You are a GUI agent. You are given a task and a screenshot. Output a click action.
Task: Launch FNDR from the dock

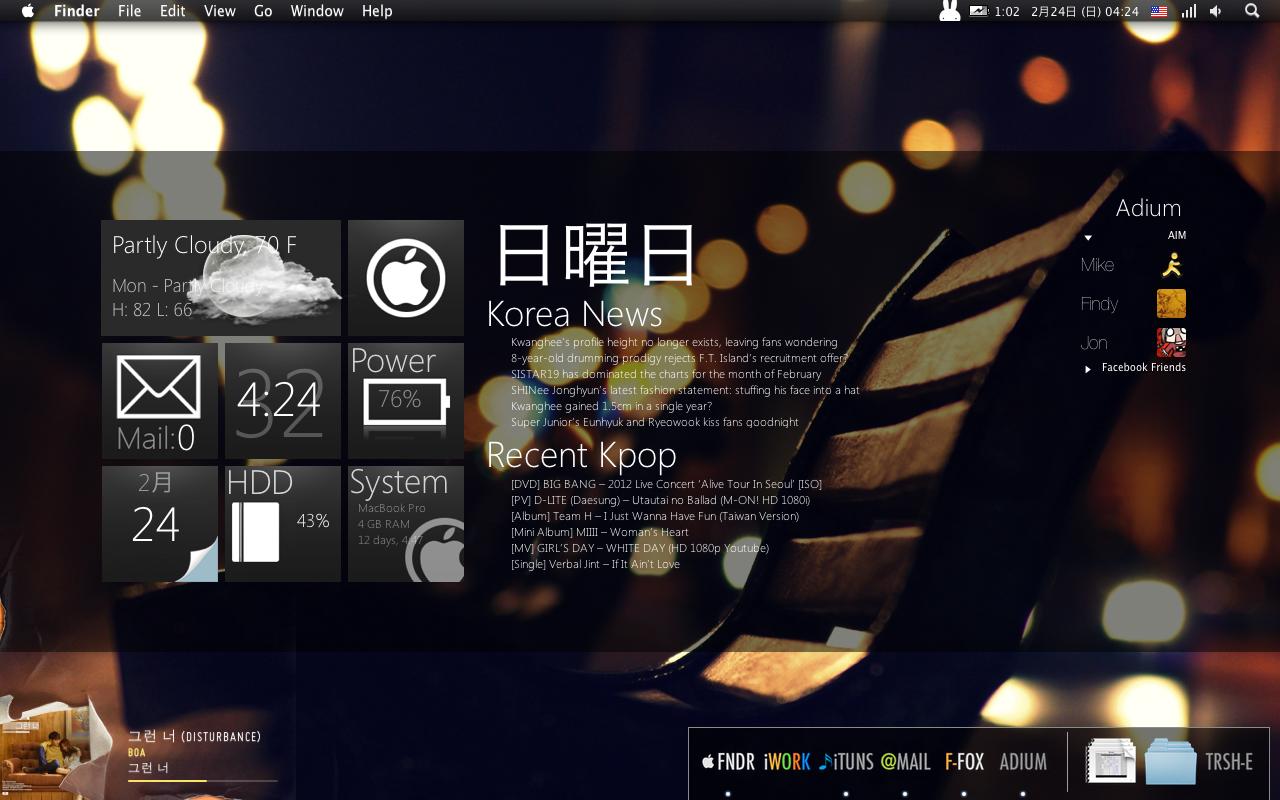728,762
